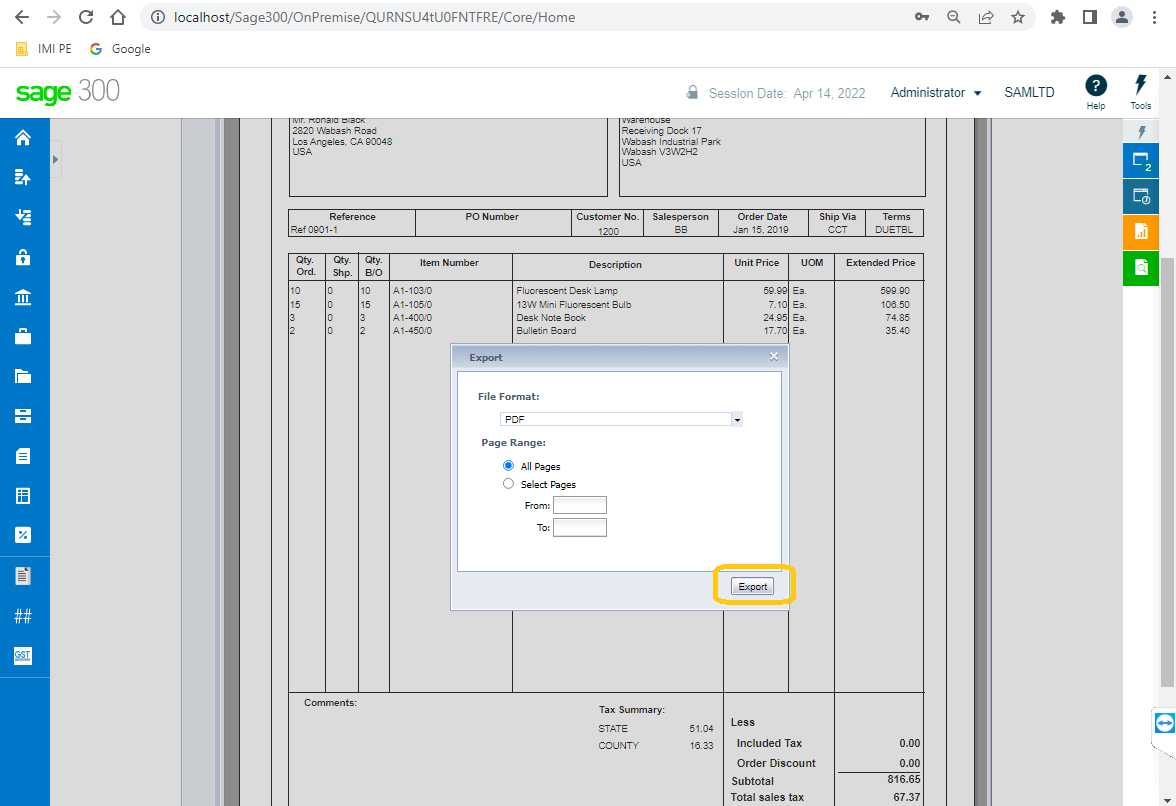Click the ## icon in the sidebar
1176x806 pixels.
click(x=24, y=616)
